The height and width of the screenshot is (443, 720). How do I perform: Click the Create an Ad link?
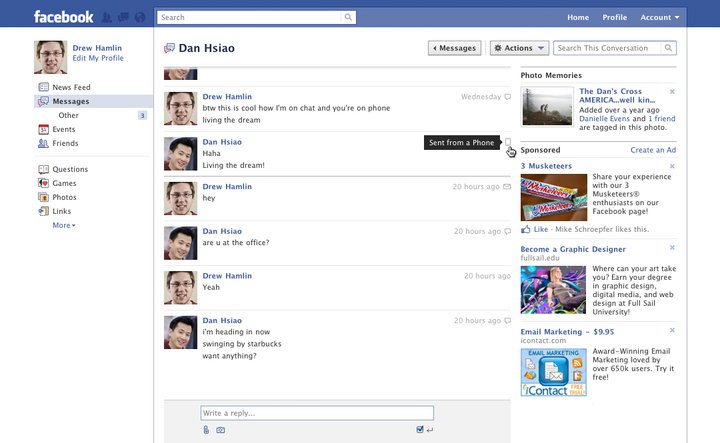[x=652, y=150]
